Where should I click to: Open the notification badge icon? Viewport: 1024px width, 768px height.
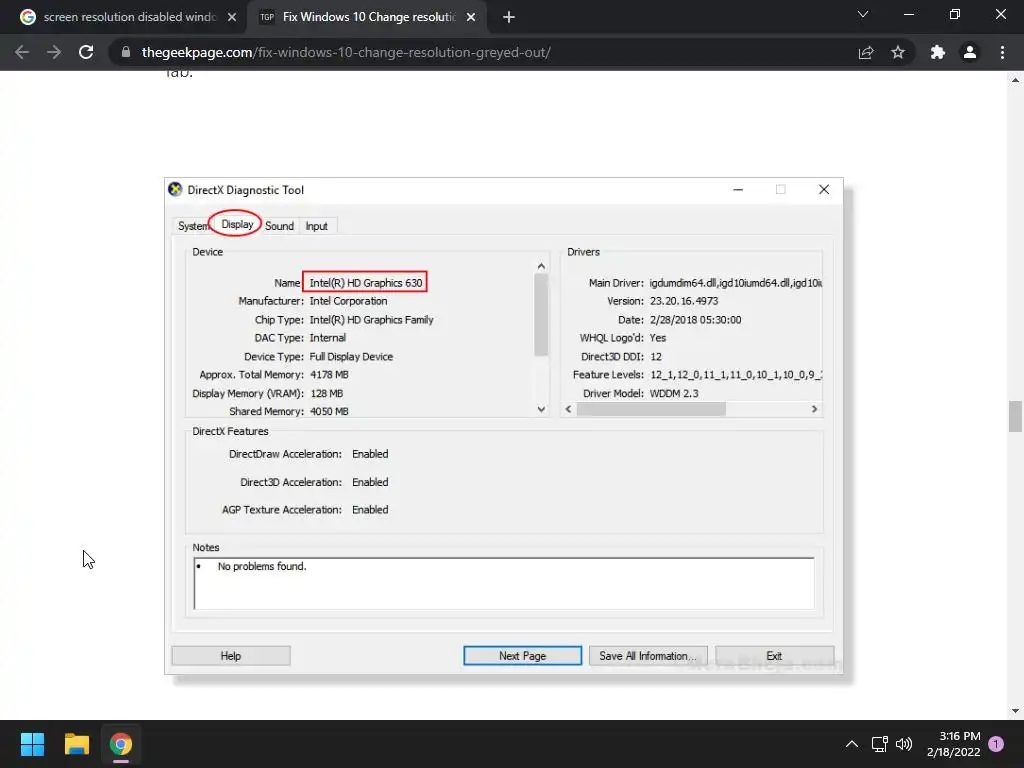point(996,743)
